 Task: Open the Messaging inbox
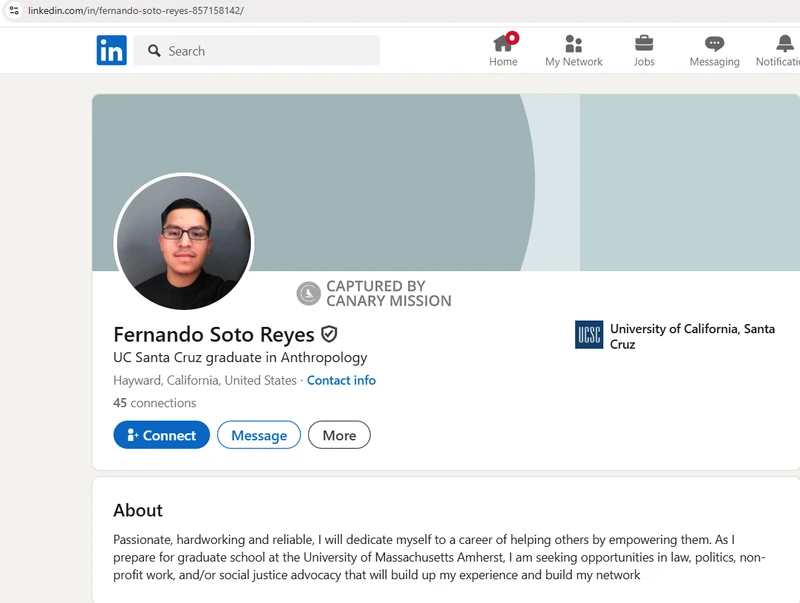click(714, 51)
